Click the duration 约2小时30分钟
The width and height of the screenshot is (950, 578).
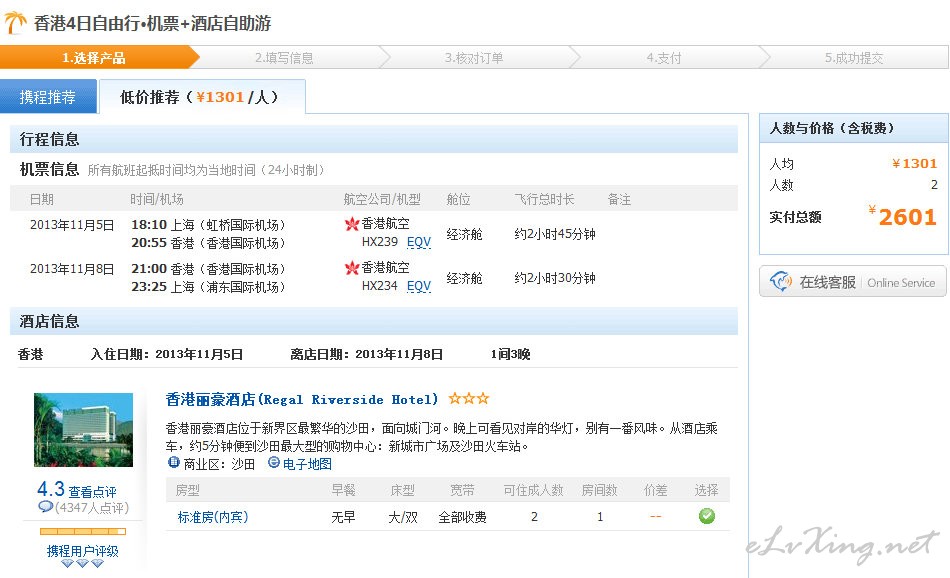(x=555, y=278)
